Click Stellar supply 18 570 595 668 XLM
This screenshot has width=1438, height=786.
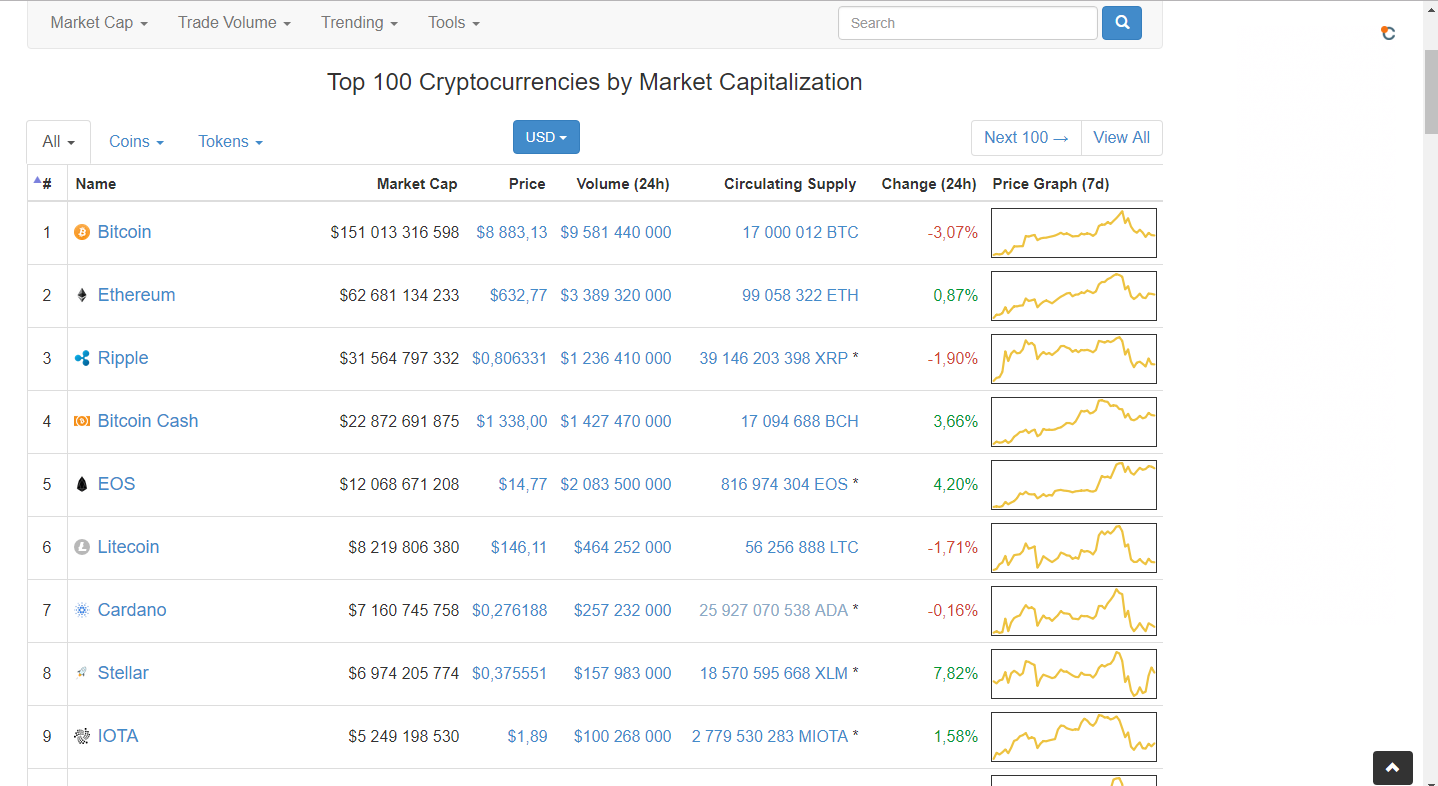pyautogui.click(x=774, y=673)
